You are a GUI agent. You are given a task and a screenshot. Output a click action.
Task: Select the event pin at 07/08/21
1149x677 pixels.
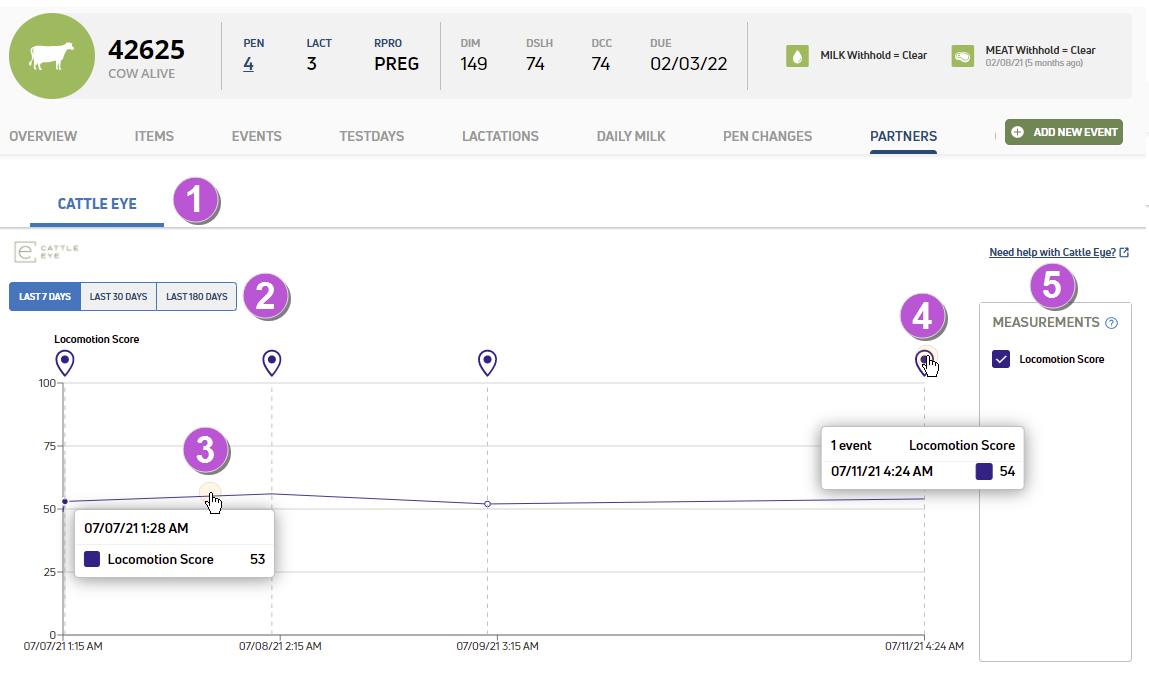tap(272, 362)
